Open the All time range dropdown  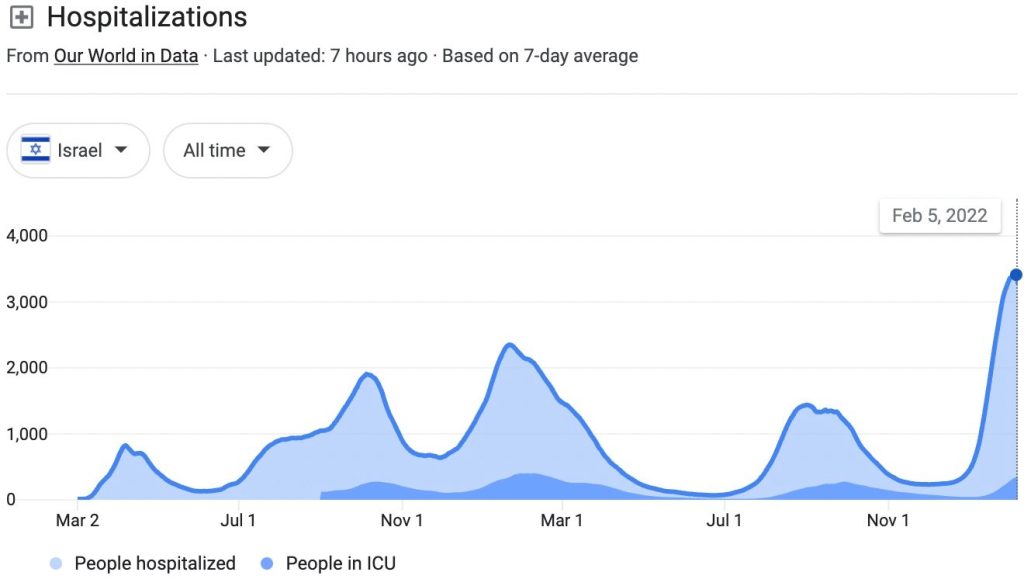coord(227,151)
